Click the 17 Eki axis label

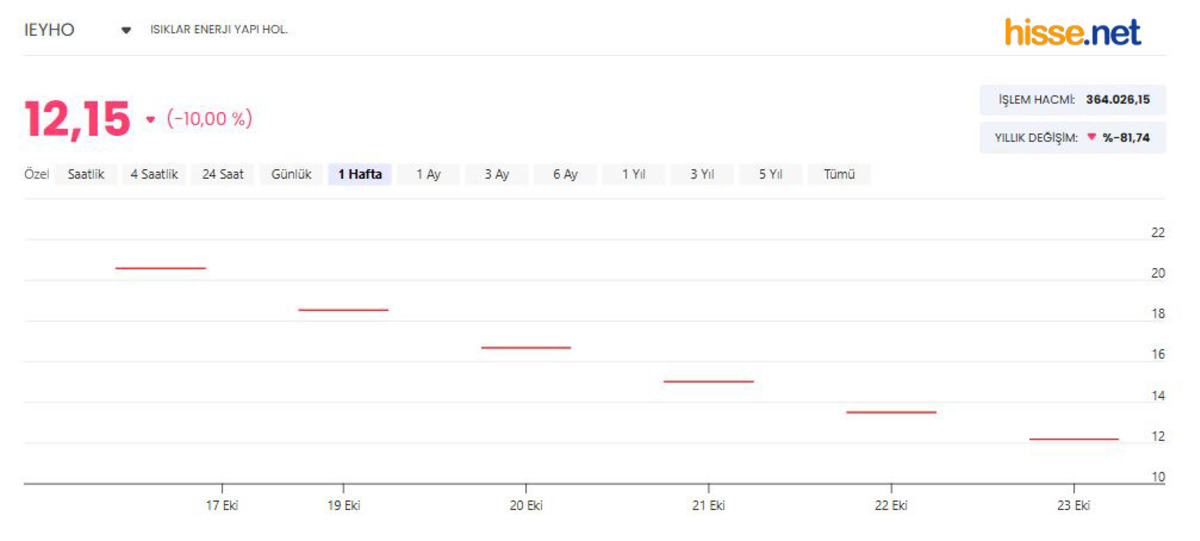(x=222, y=506)
